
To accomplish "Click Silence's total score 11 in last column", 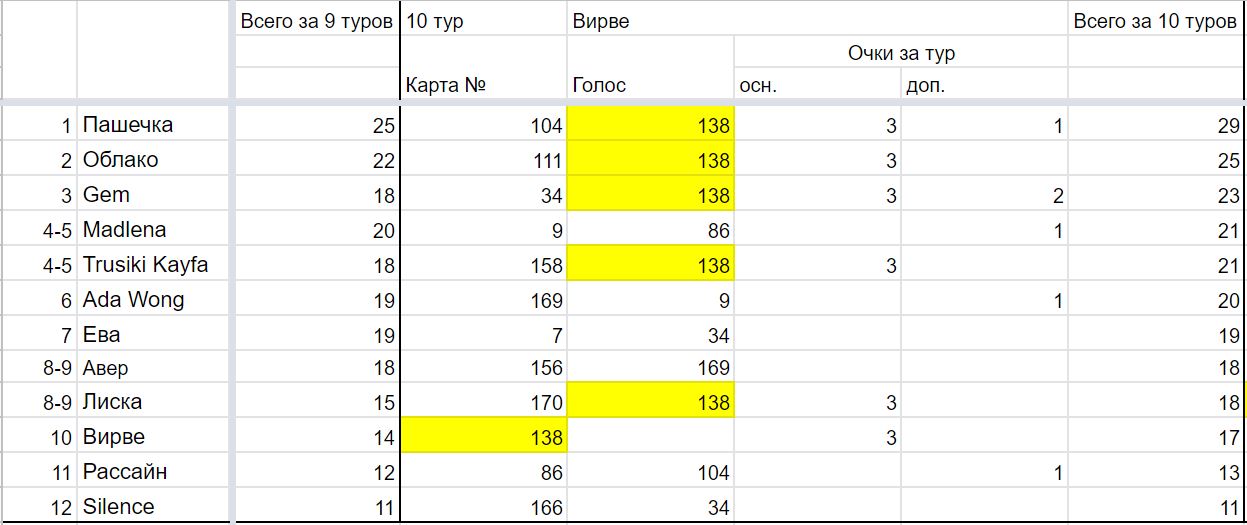I will pyautogui.click(x=1157, y=507).
